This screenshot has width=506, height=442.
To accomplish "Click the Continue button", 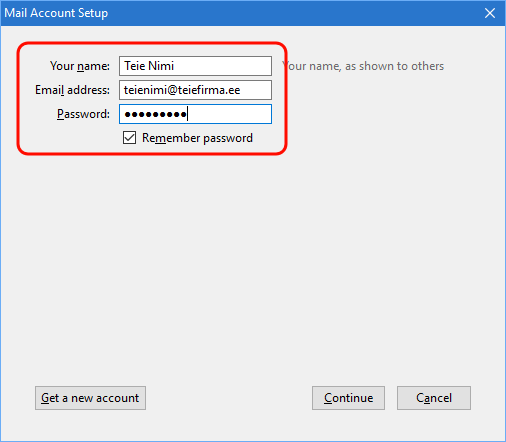I will coord(348,398).
